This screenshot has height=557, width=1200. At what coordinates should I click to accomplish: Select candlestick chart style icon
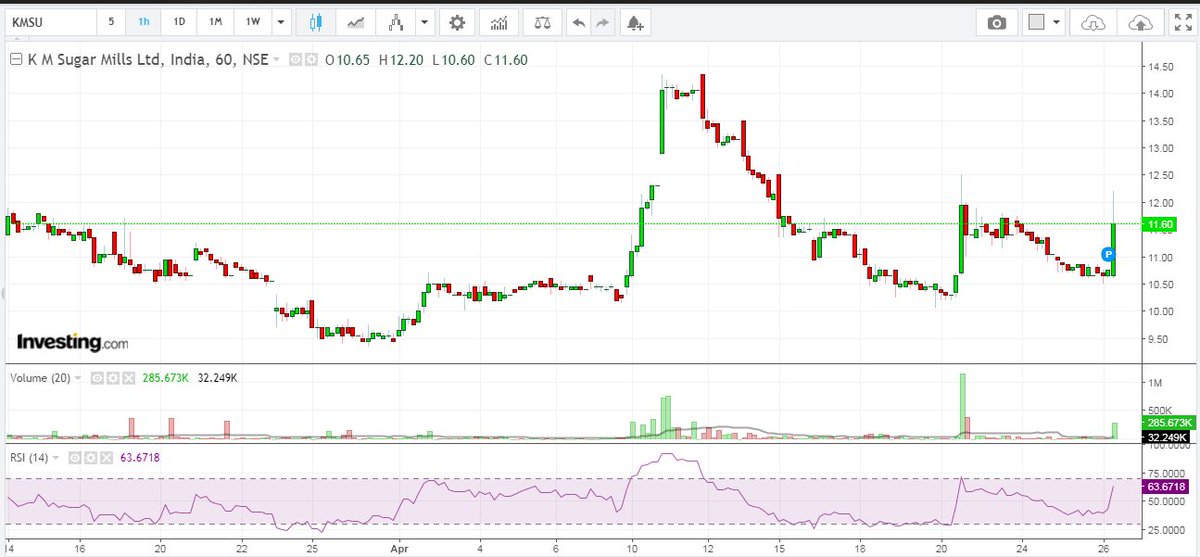[x=316, y=21]
